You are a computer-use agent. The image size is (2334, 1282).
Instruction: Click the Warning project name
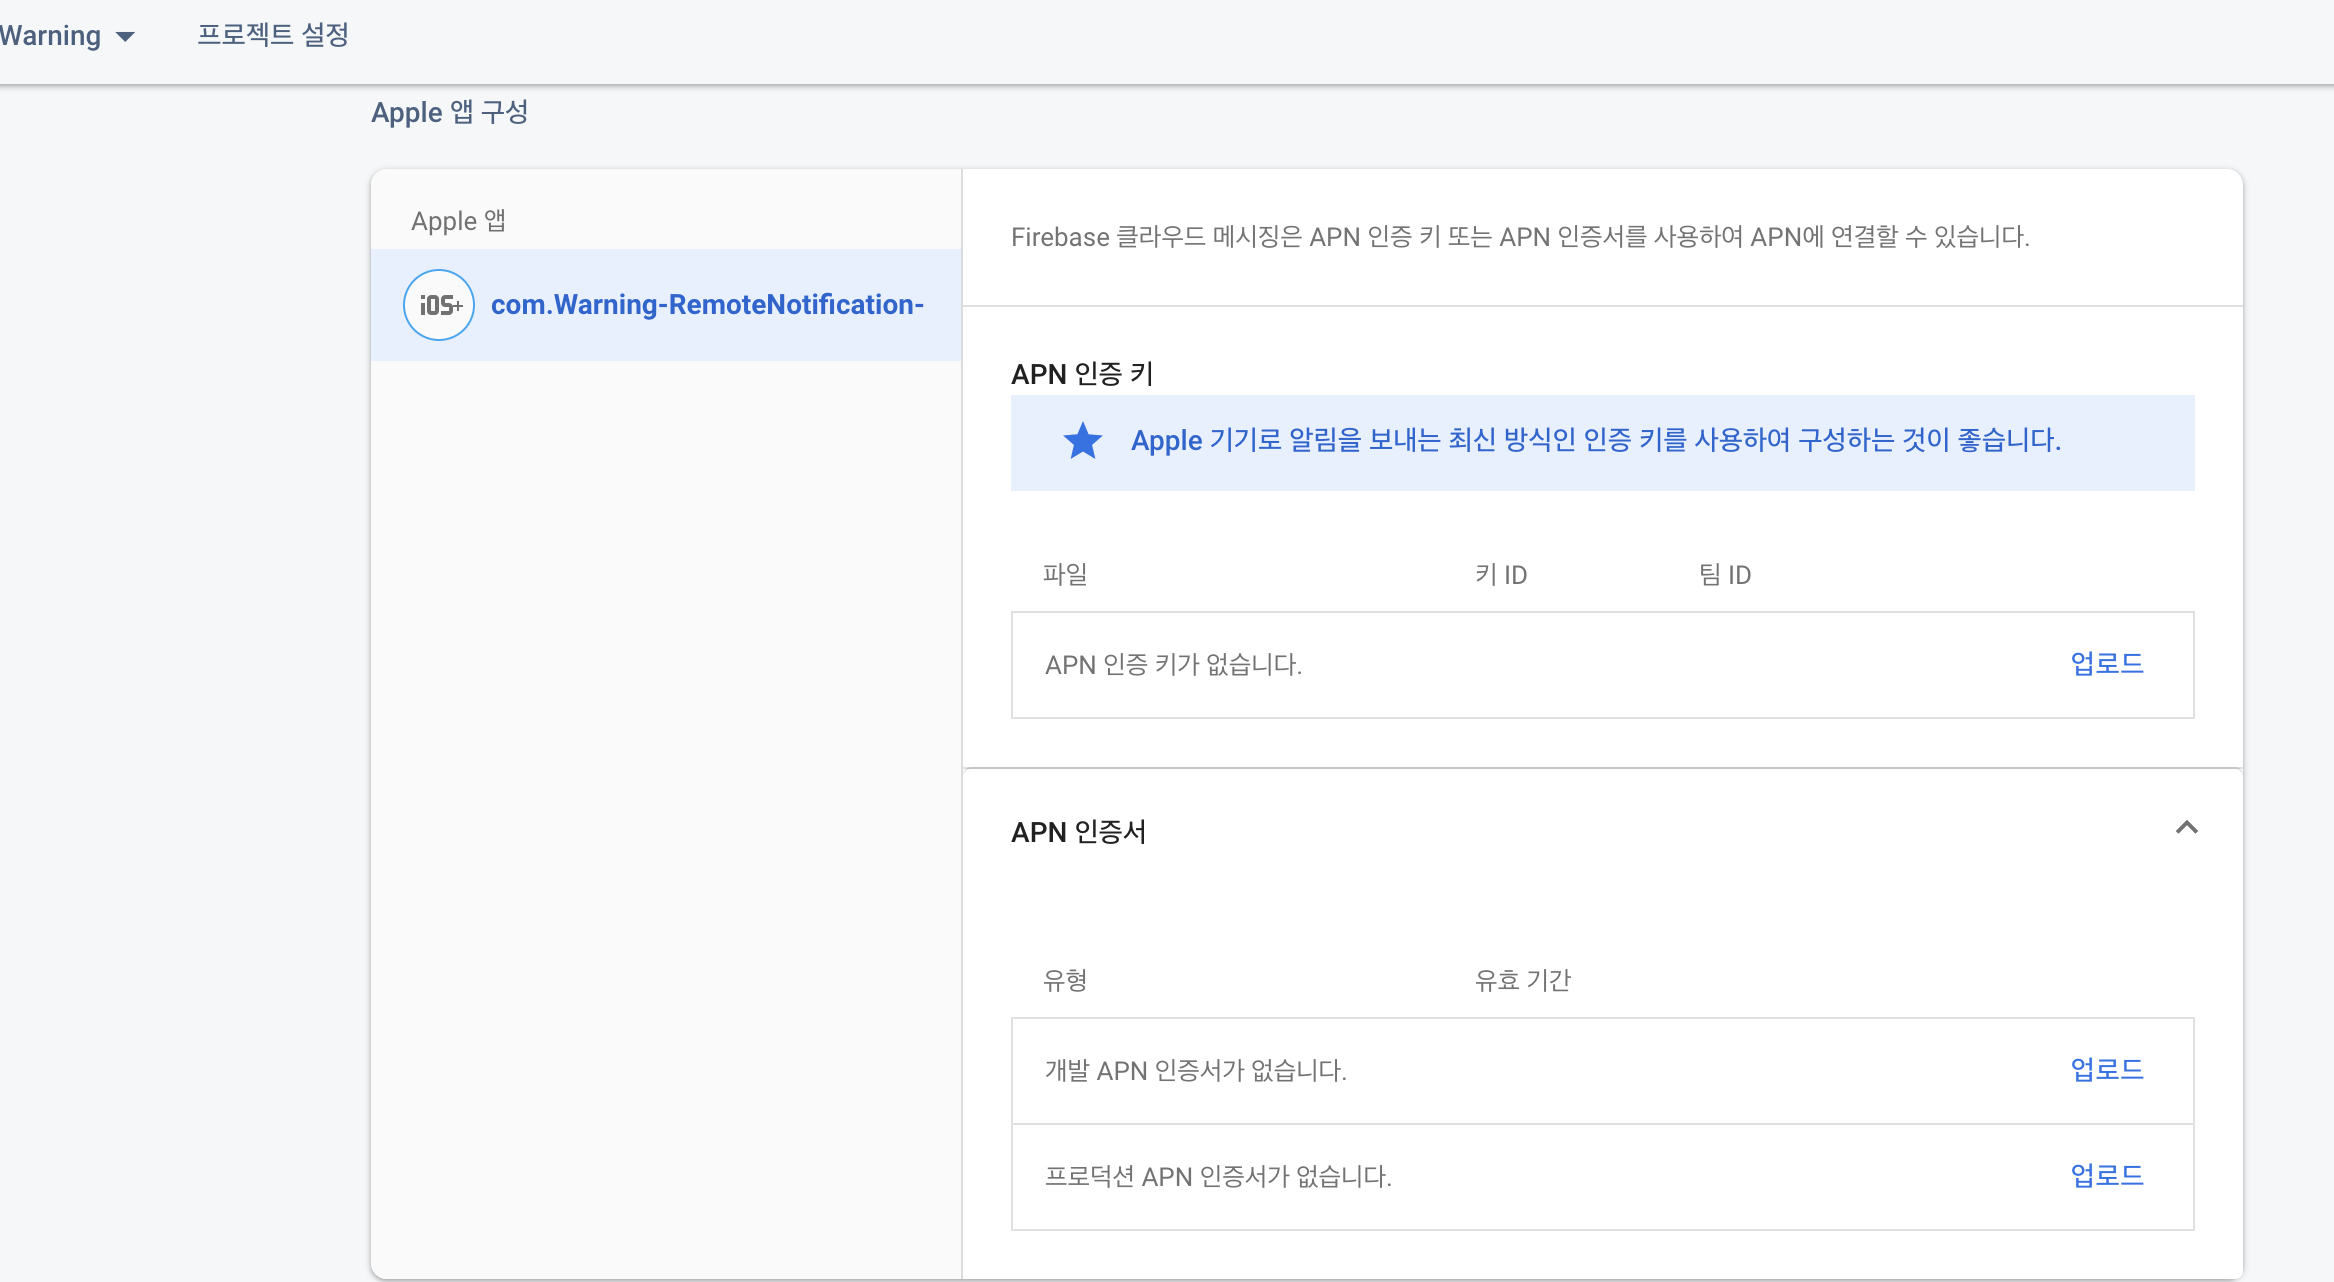tap(50, 36)
